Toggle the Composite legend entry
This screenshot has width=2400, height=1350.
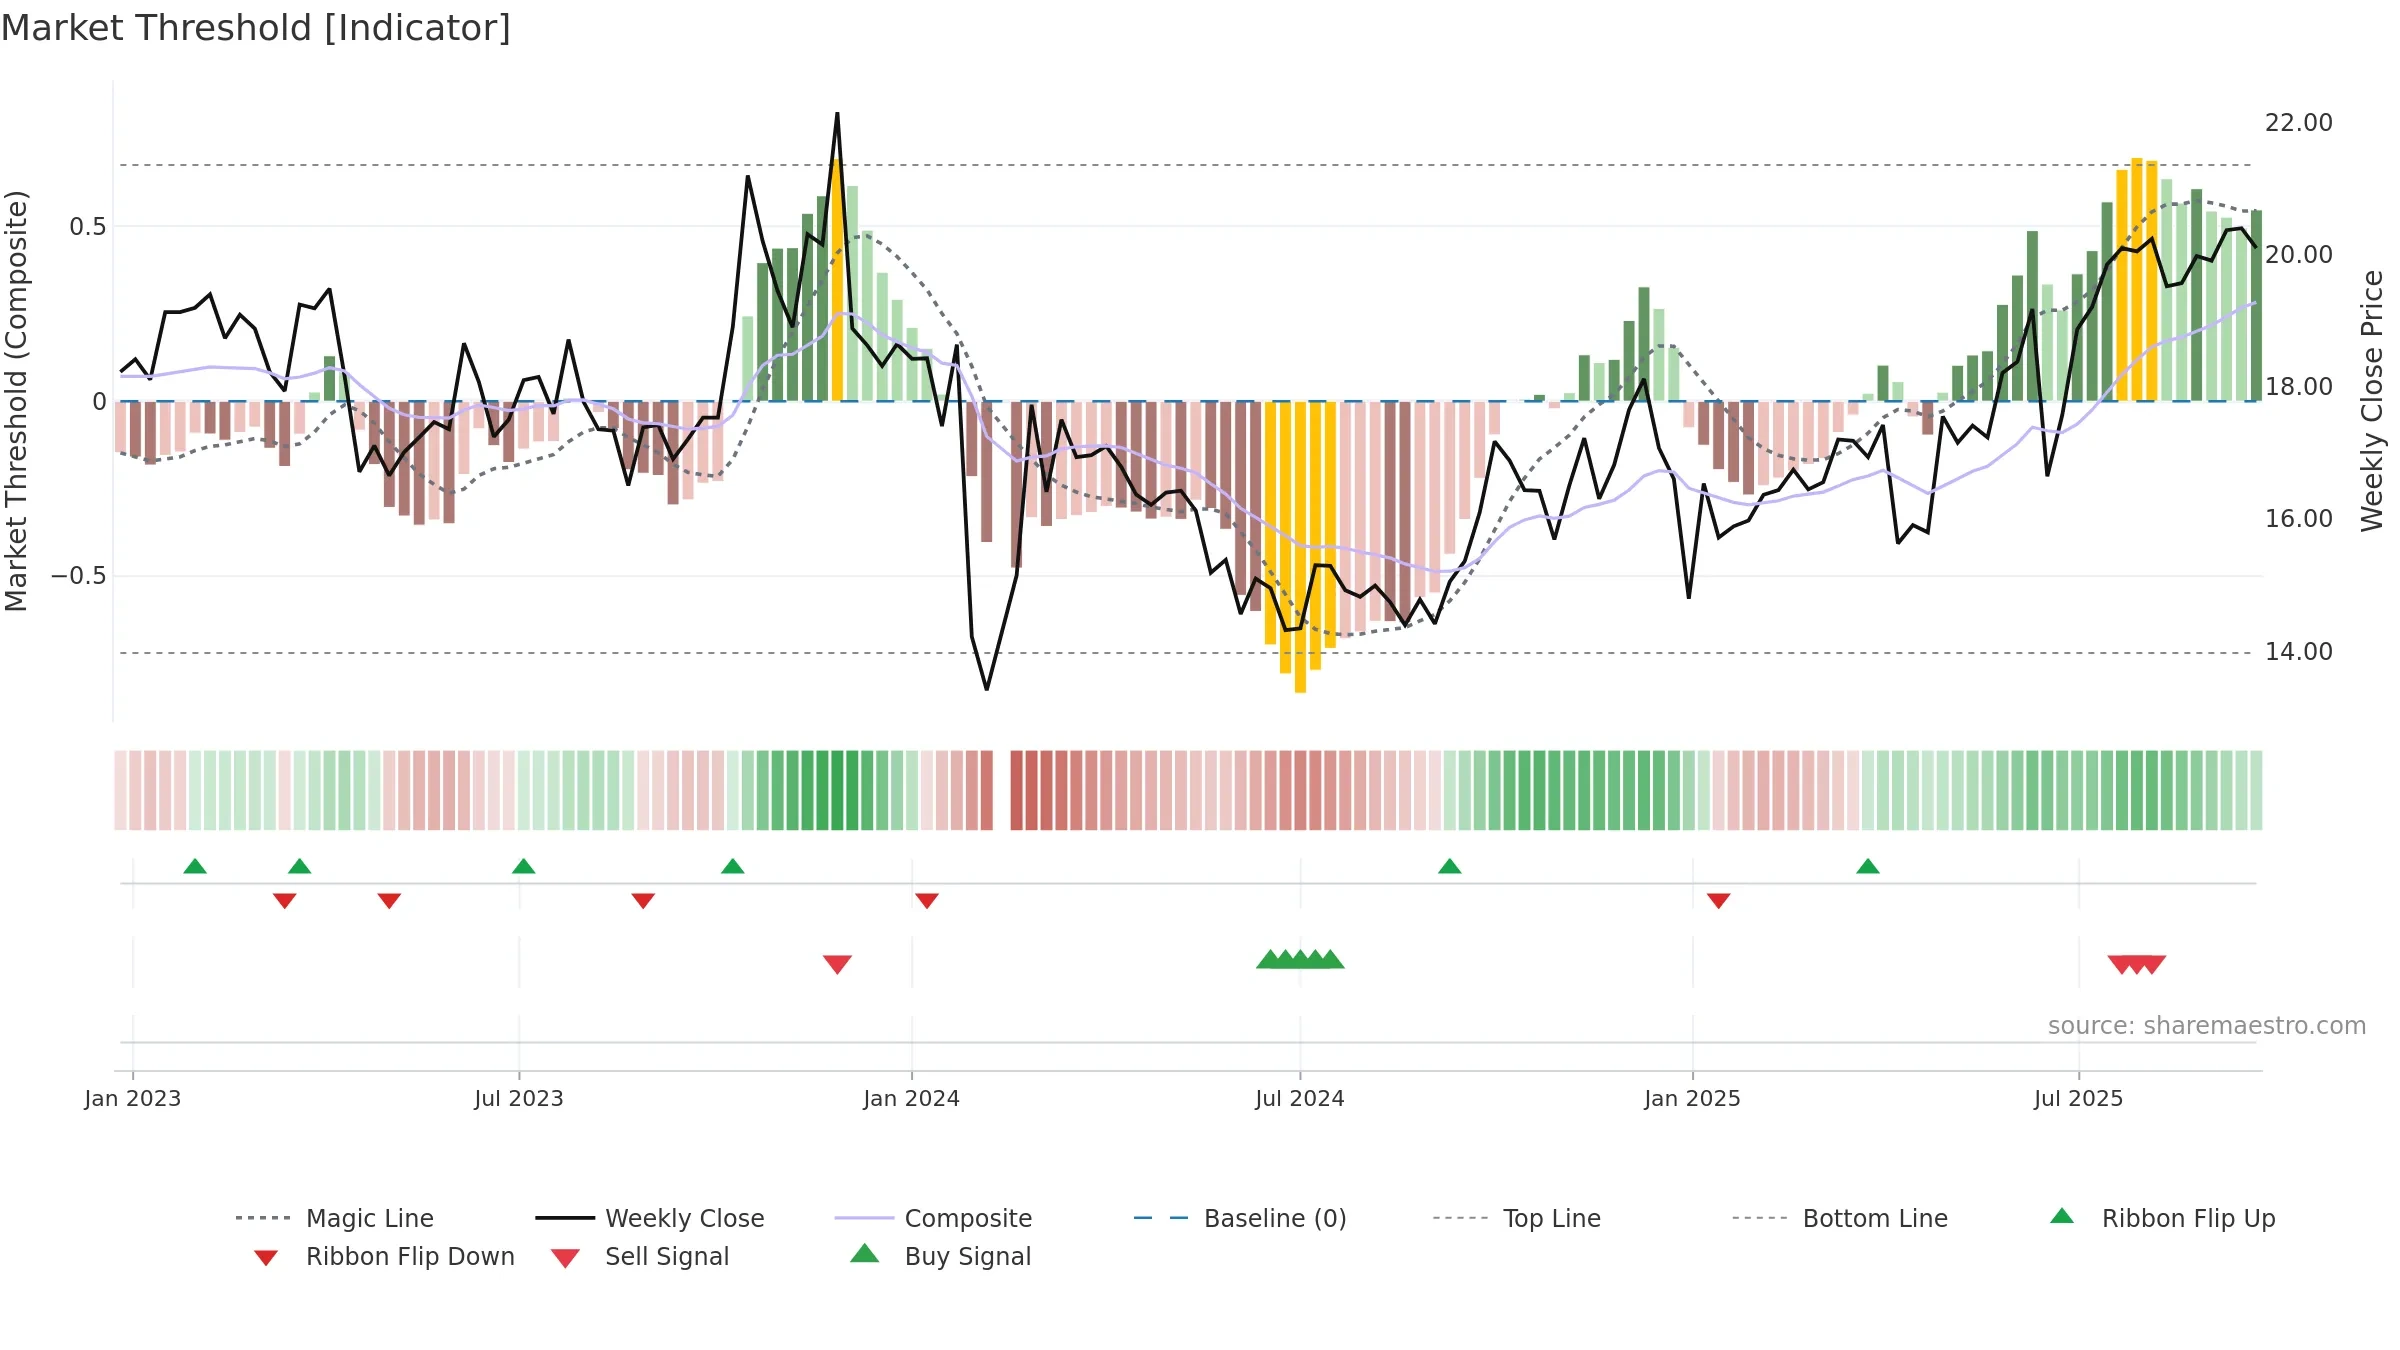point(933,1218)
